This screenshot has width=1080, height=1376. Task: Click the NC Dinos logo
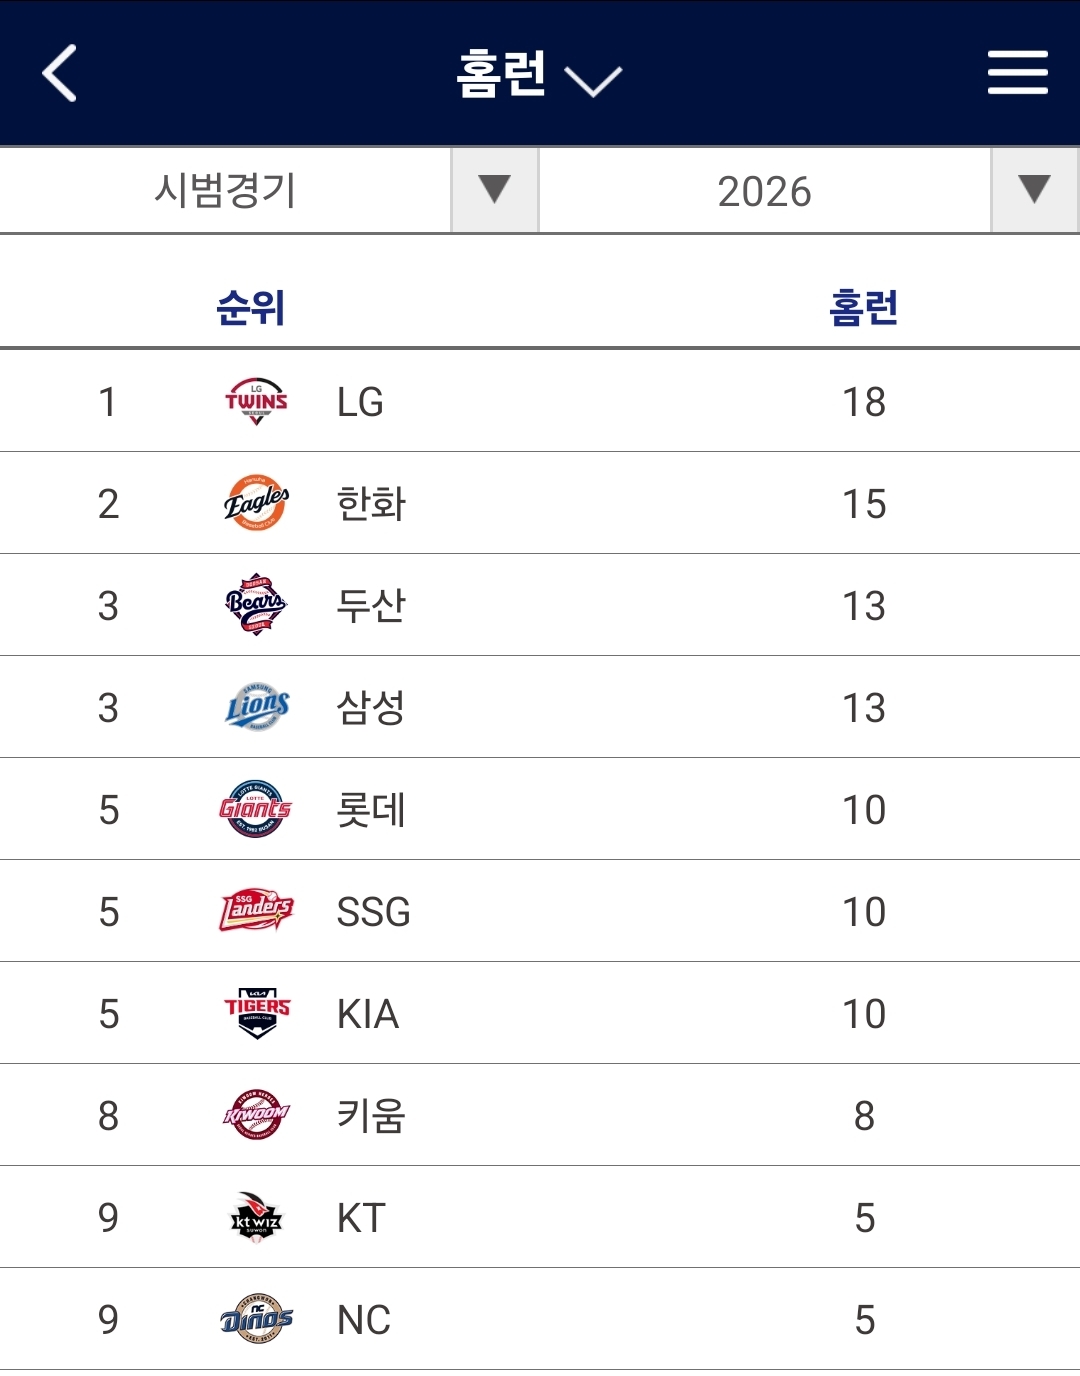coord(256,1320)
